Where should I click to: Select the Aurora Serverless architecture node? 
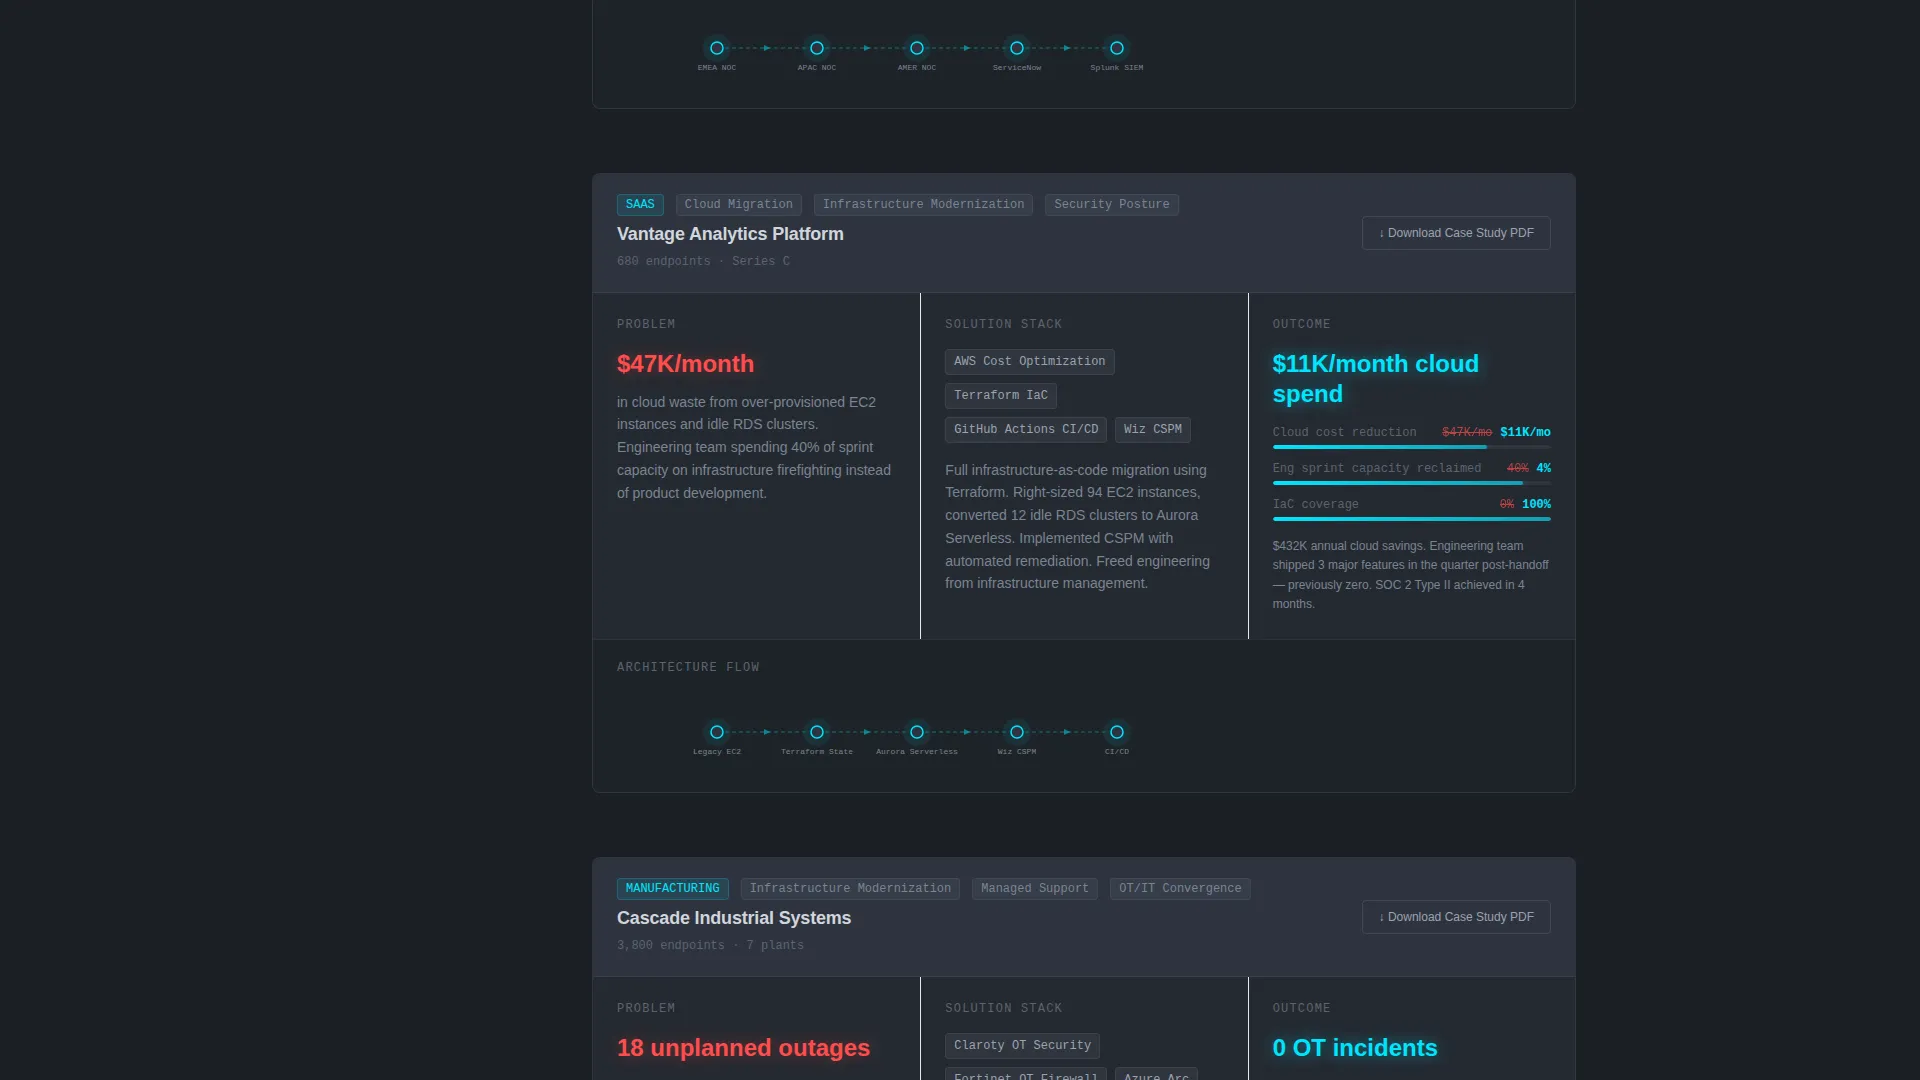(x=917, y=732)
